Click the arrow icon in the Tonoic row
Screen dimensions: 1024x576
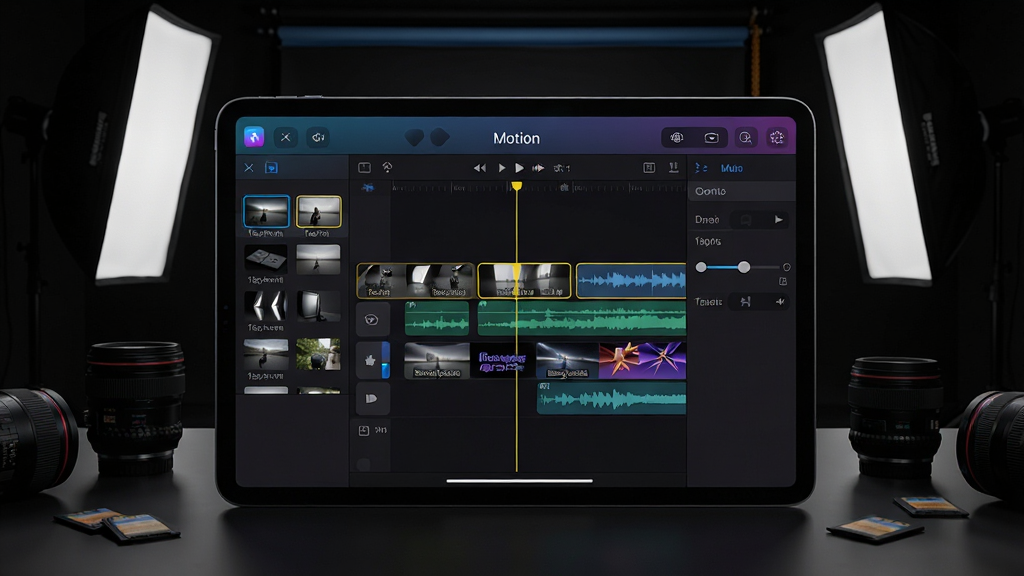pos(780,302)
